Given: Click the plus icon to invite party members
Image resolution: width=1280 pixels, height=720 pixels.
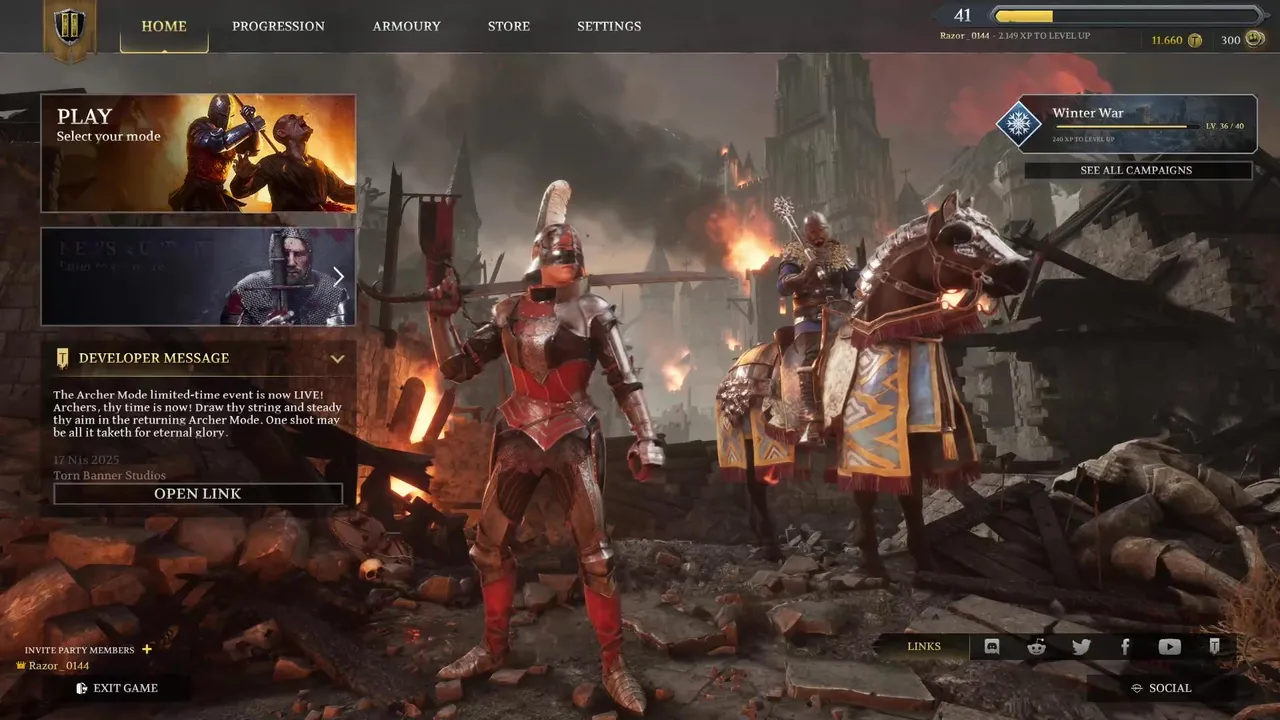Looking at the screenshot, I should coord(147,649).
